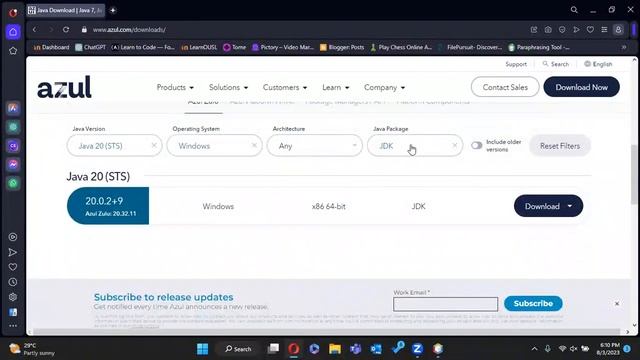Open the Blogger: Posts bookmark

point(342,47)
